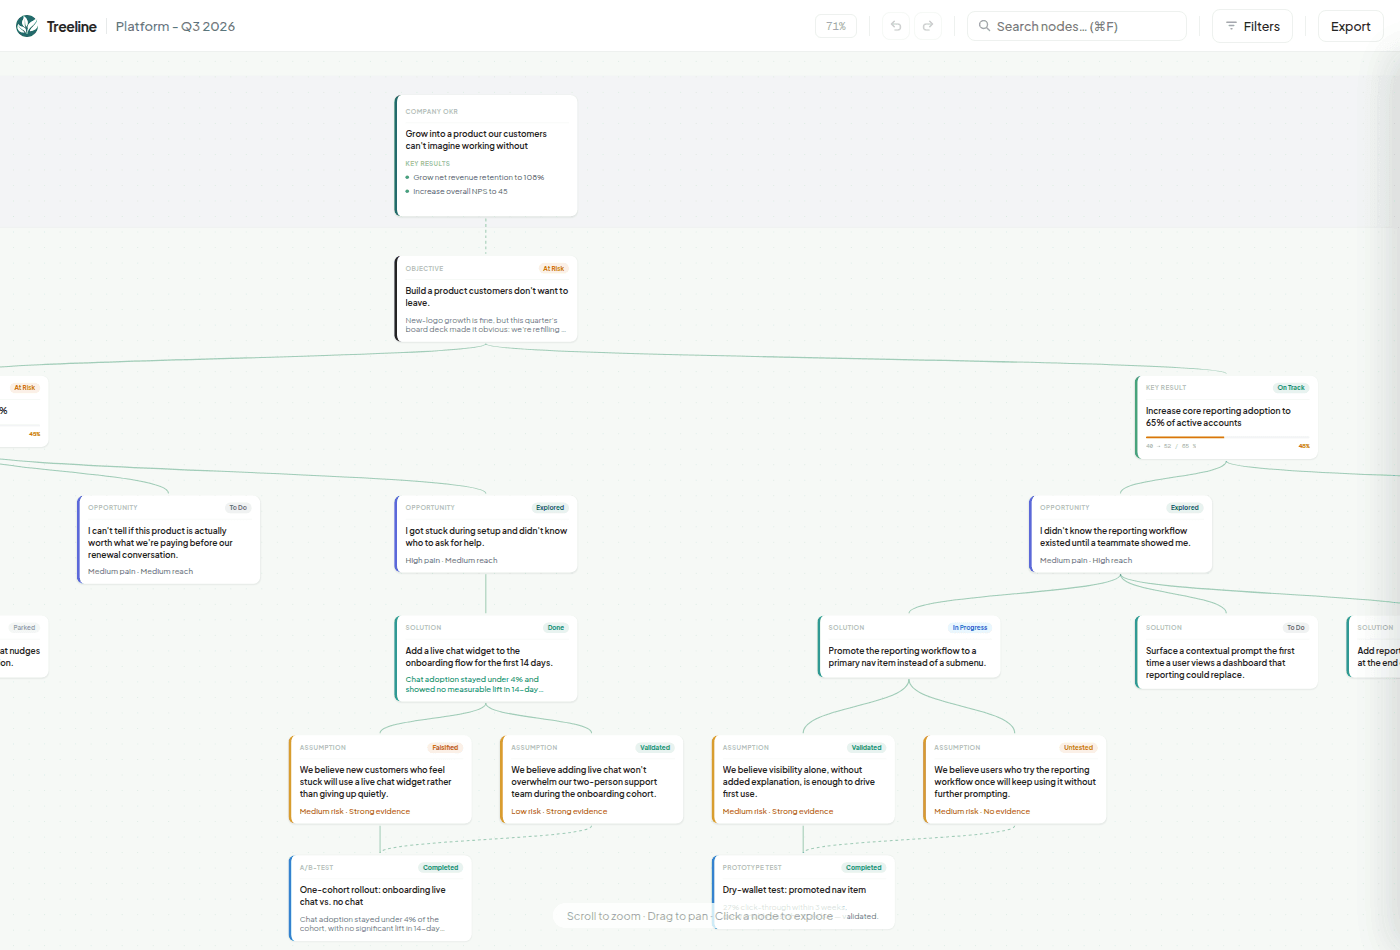The height and width of the screenshot is (950, 1400).
Task: Undo the last action
Action: pyautogui.click(x=896, y=26)
